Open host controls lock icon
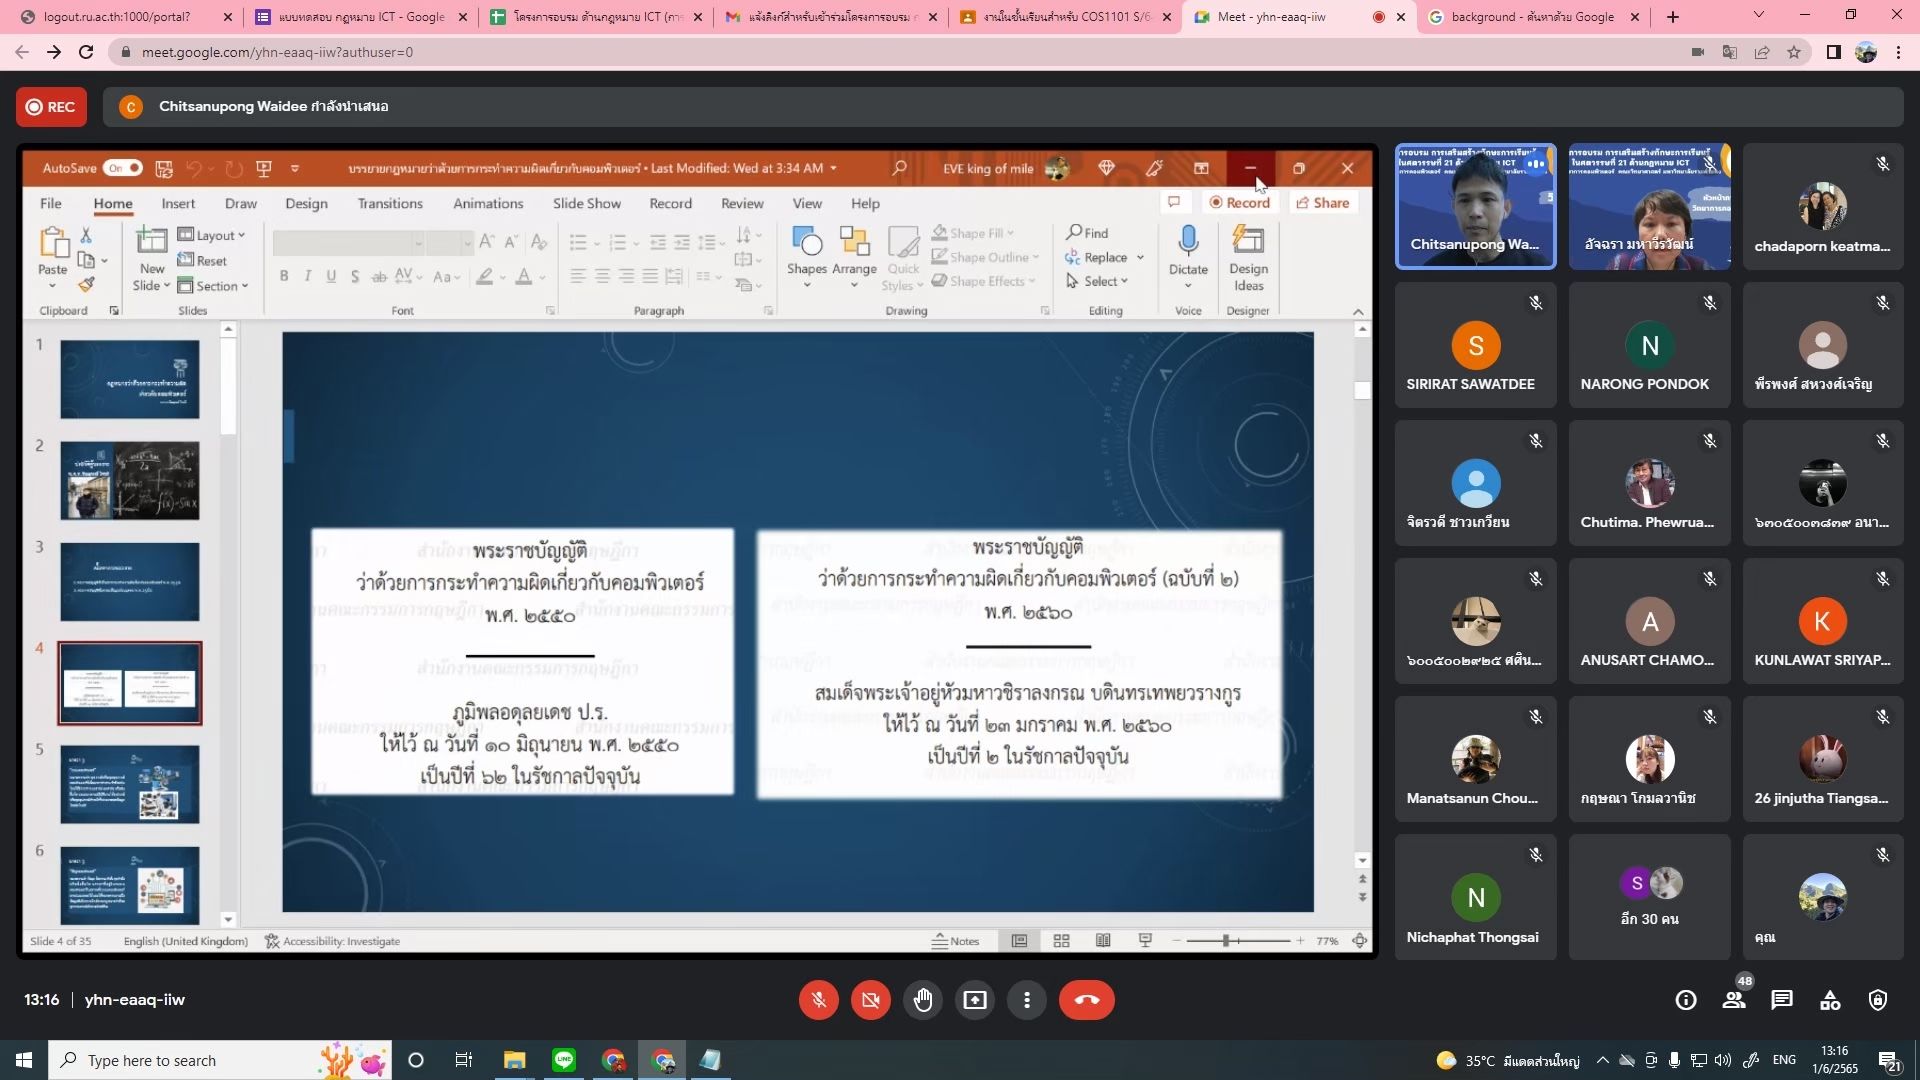The image size is (1920, 1080). (1878, 1000)
